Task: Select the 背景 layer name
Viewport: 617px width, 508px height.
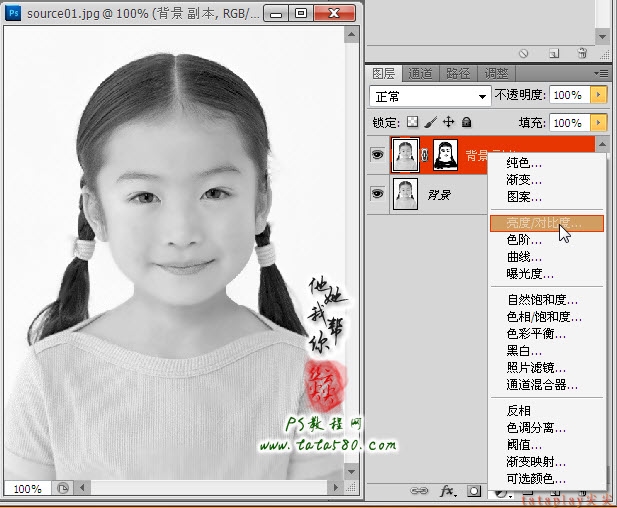Action: [439, 195]
